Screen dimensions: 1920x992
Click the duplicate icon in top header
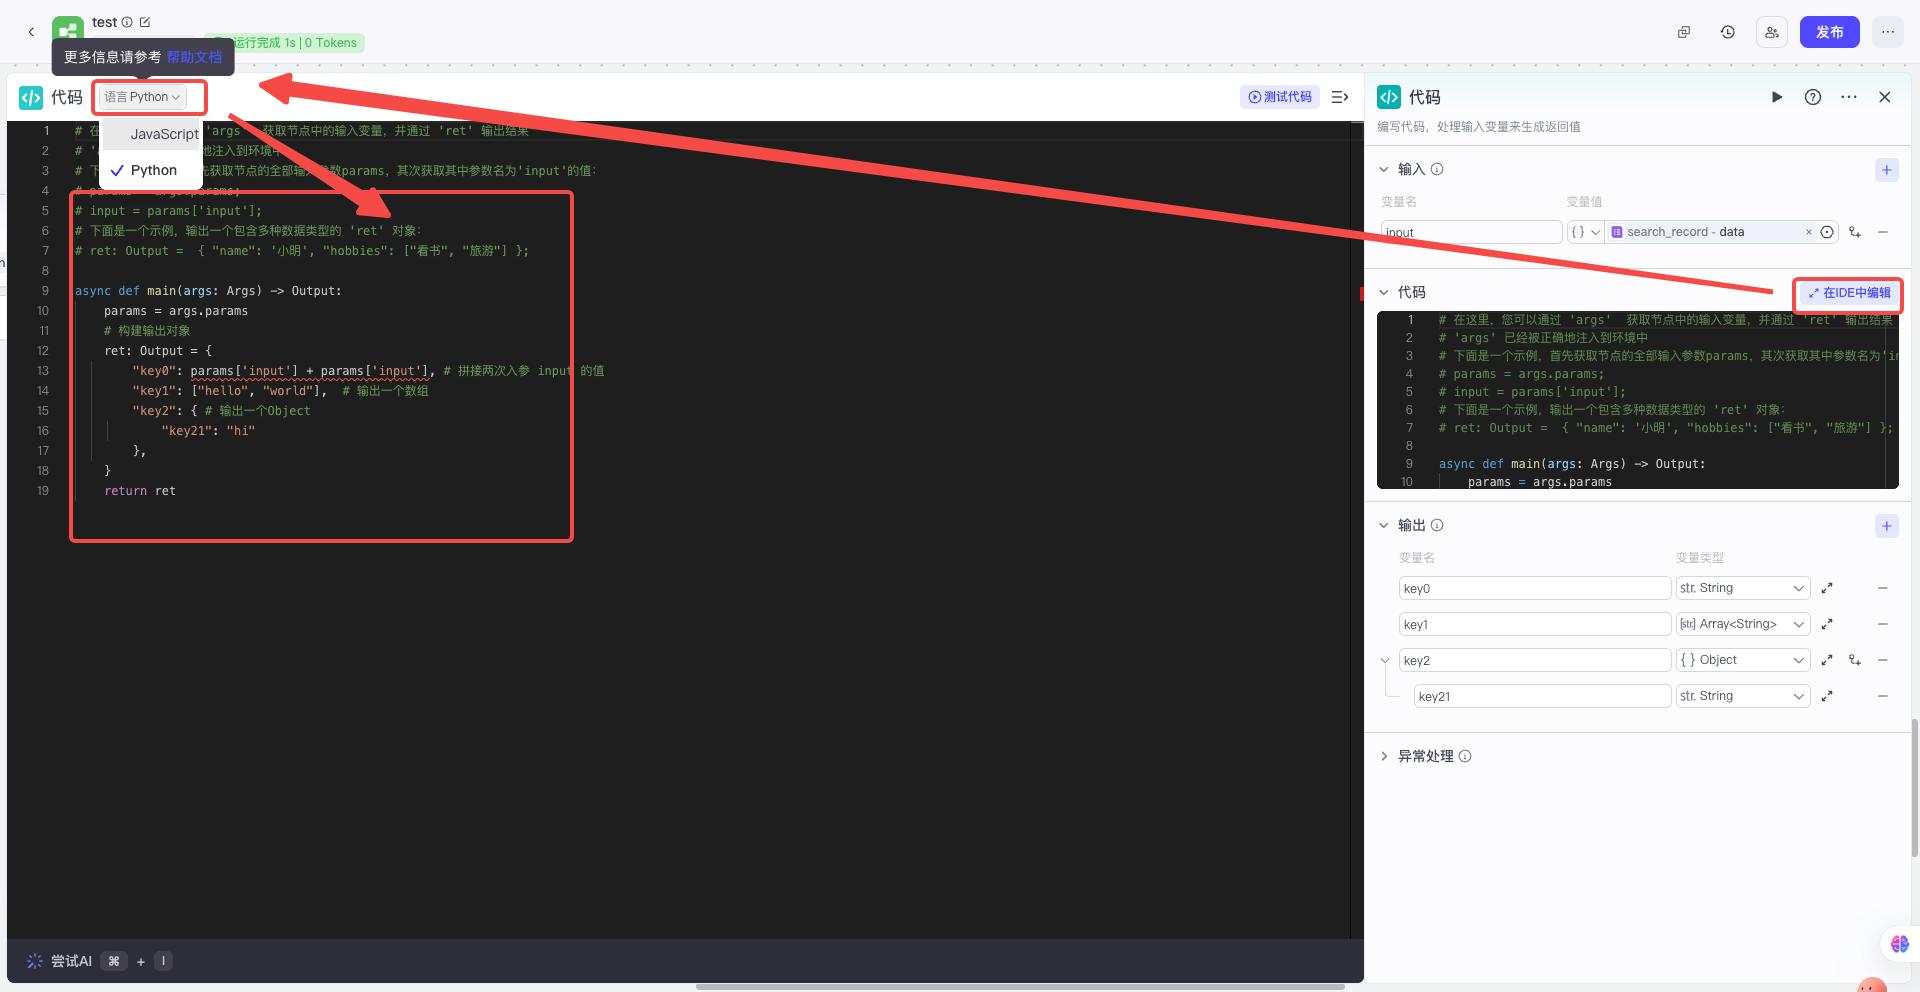(1684, 32)
